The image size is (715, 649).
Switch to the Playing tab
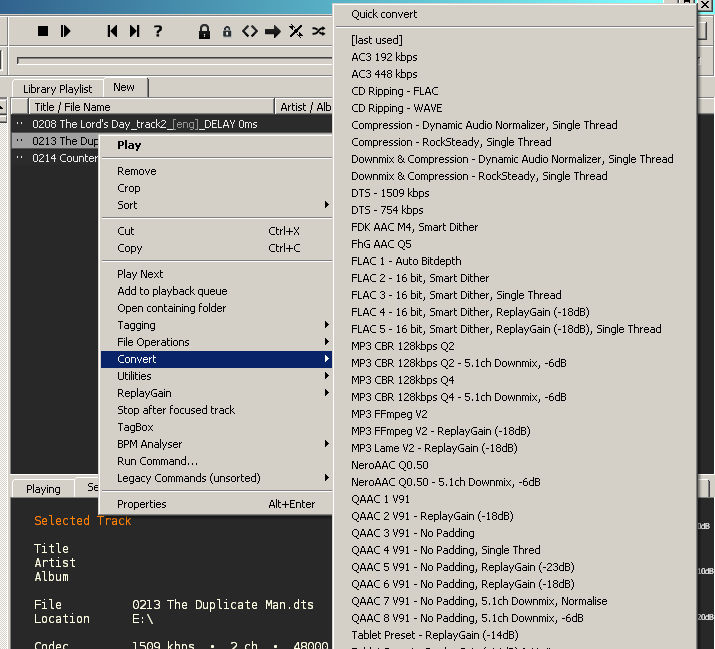(43, 489)
